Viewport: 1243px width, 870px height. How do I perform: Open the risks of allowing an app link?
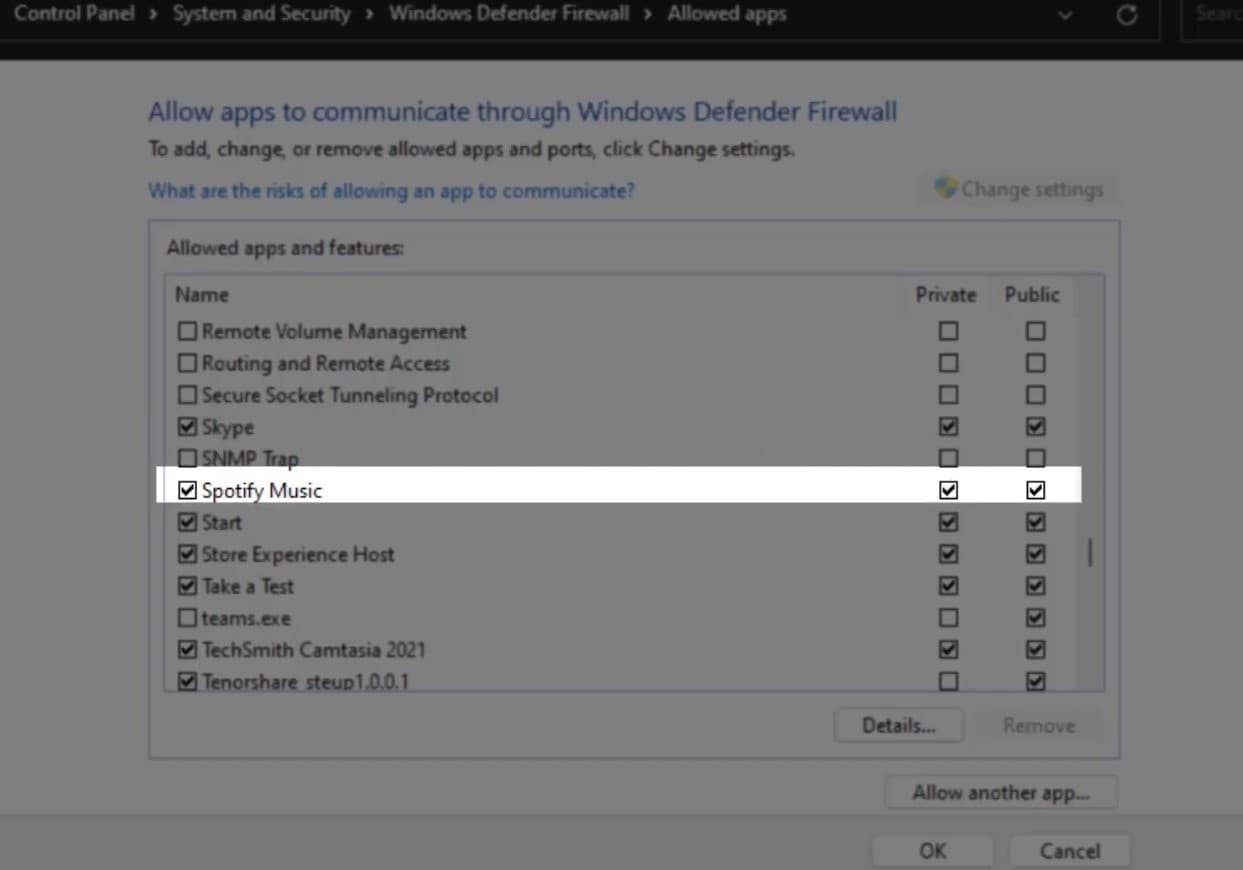pyautogui.click(x=391, y=190)
